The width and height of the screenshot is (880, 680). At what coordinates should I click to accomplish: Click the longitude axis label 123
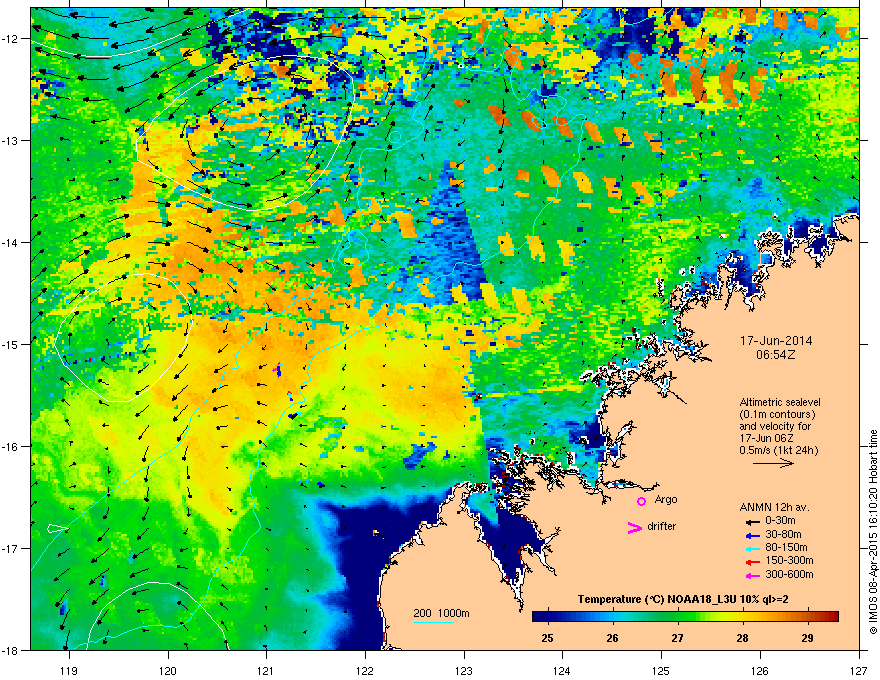point(464,670)
